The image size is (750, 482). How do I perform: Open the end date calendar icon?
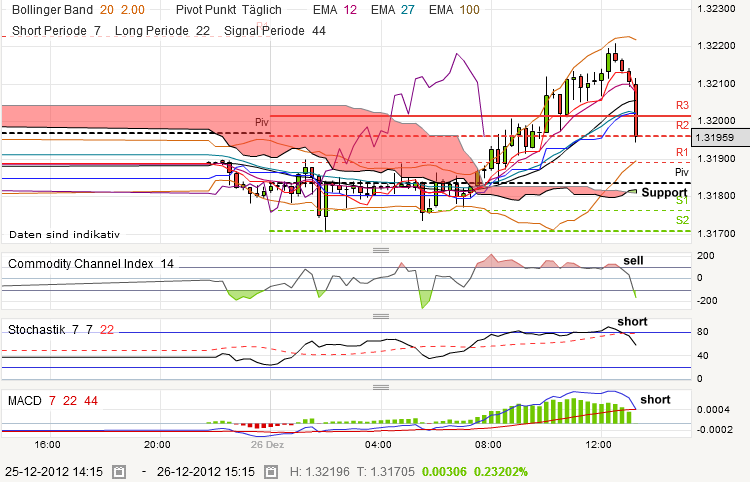(x=271, y=472)
